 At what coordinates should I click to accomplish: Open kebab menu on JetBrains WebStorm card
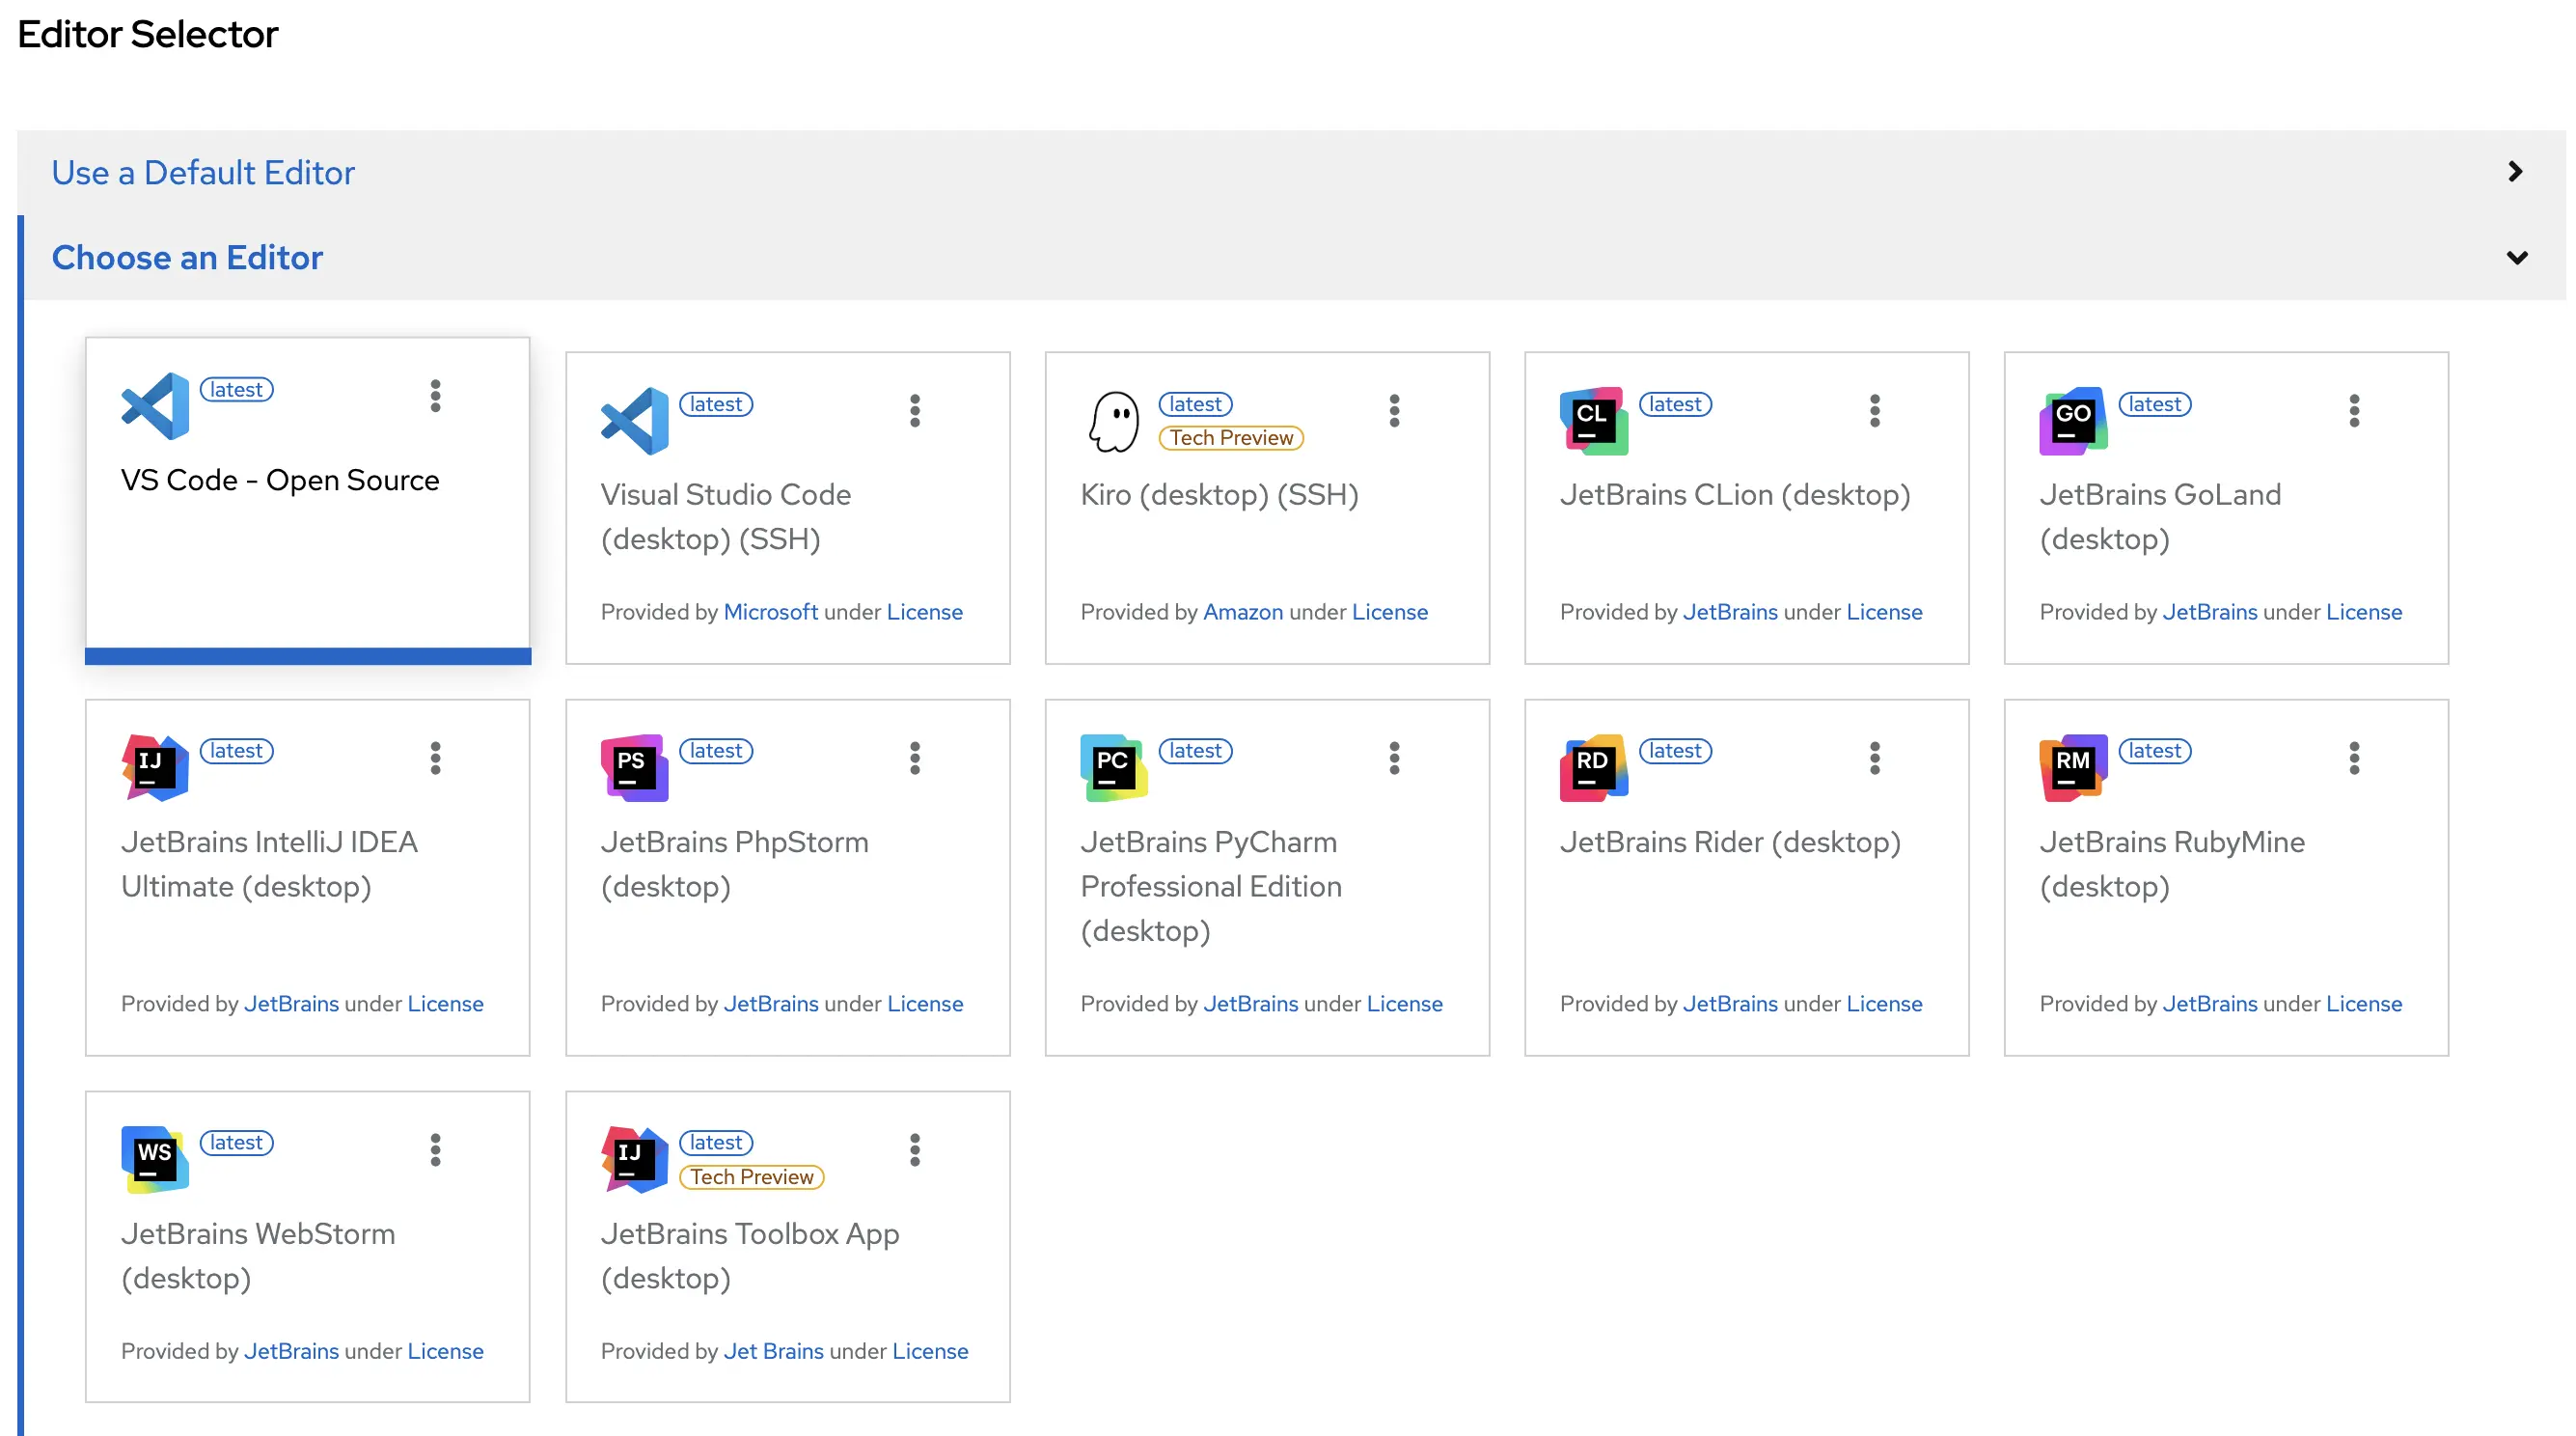[435, 1150]
